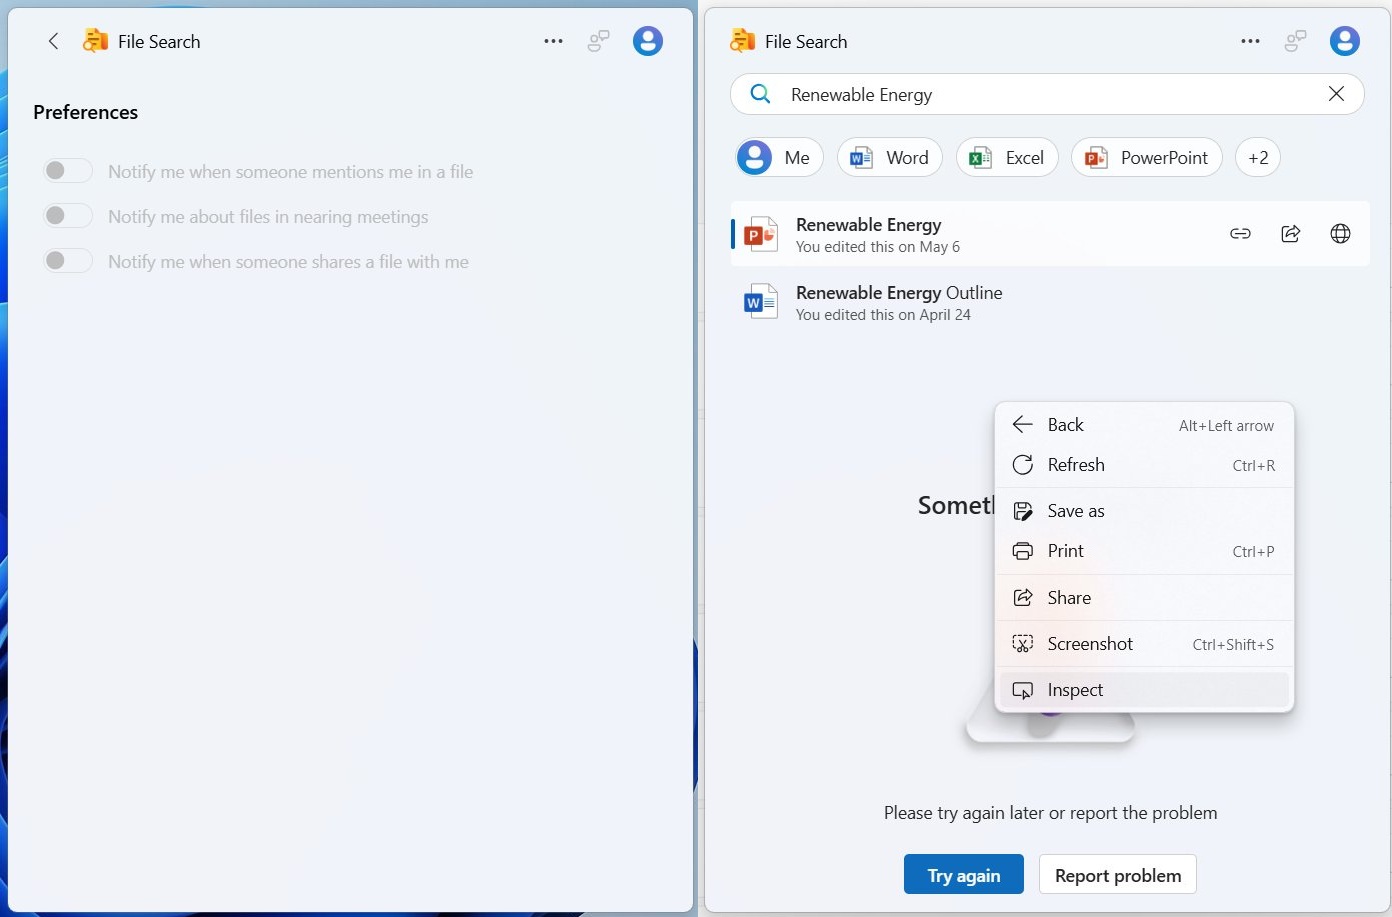Click the magnifier search icon
The width and height of the screenshot is (1392, 917).
(x=760, y=94)
